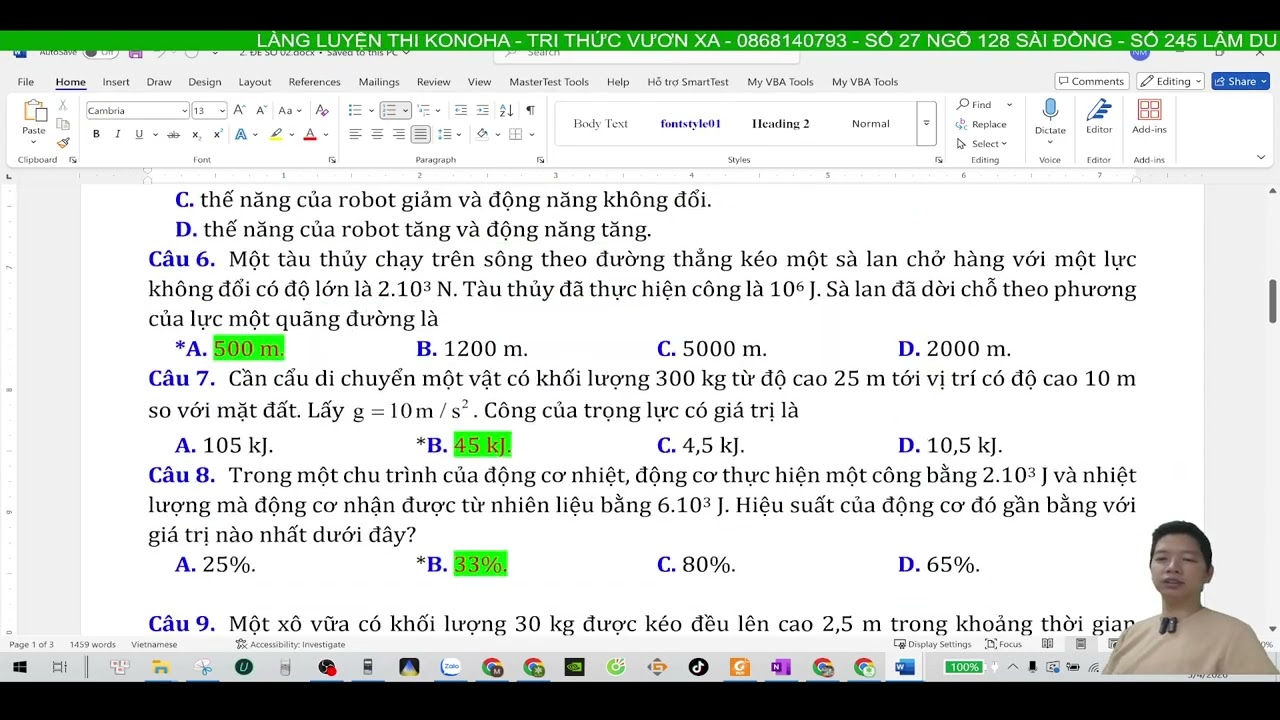Toggle Underline formatting
The image size is (1280, 720).
[139, 135]
